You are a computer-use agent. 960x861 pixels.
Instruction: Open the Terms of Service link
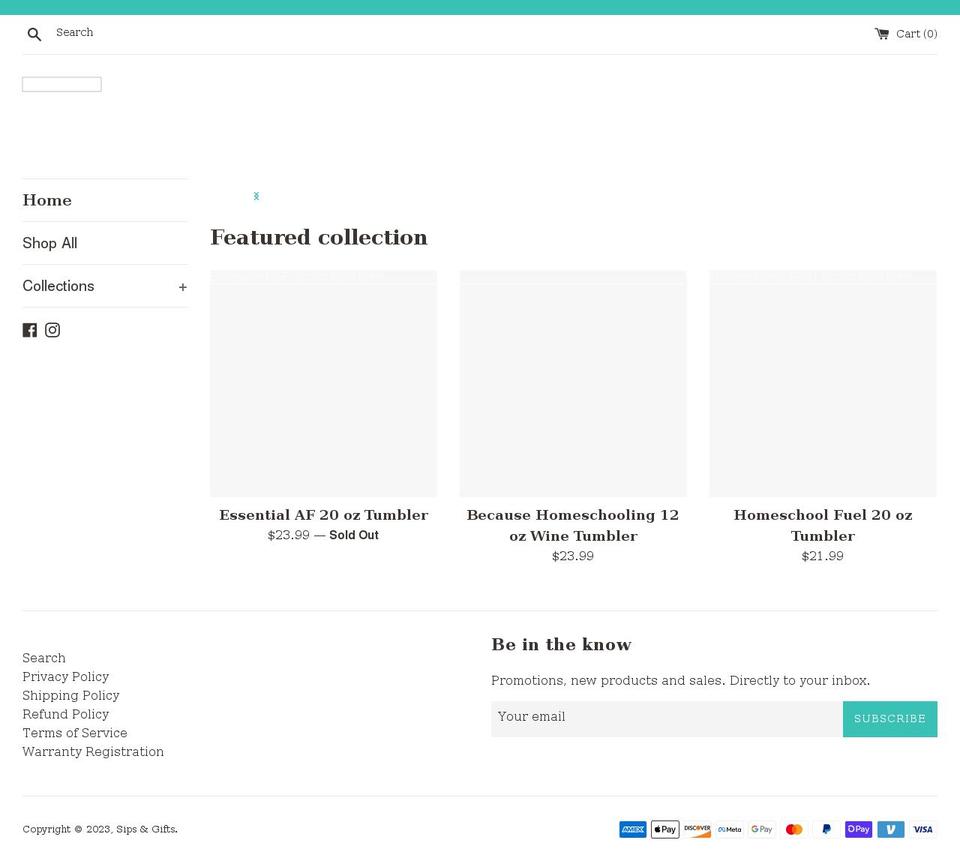click(75, 733)
